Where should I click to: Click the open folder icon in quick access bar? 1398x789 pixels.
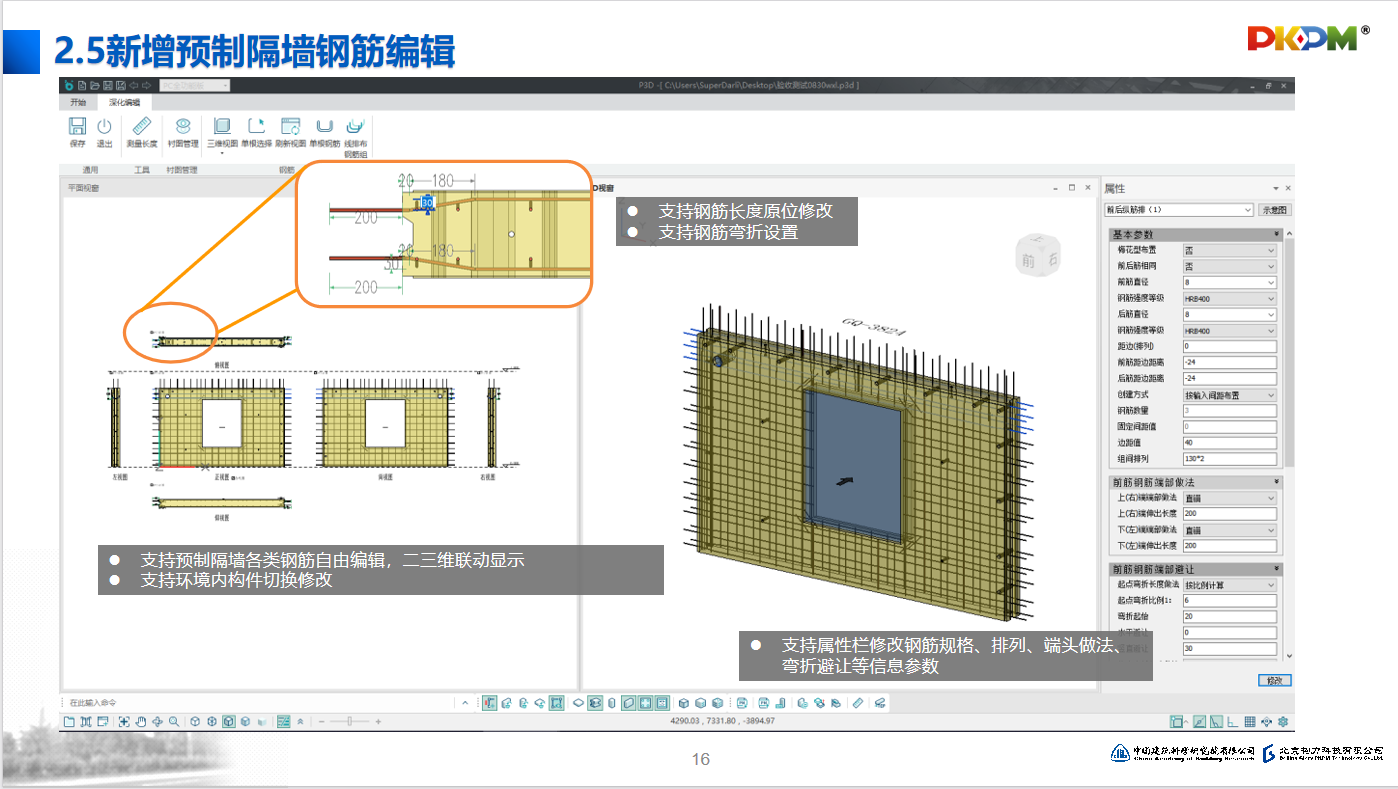coord(95,86)
